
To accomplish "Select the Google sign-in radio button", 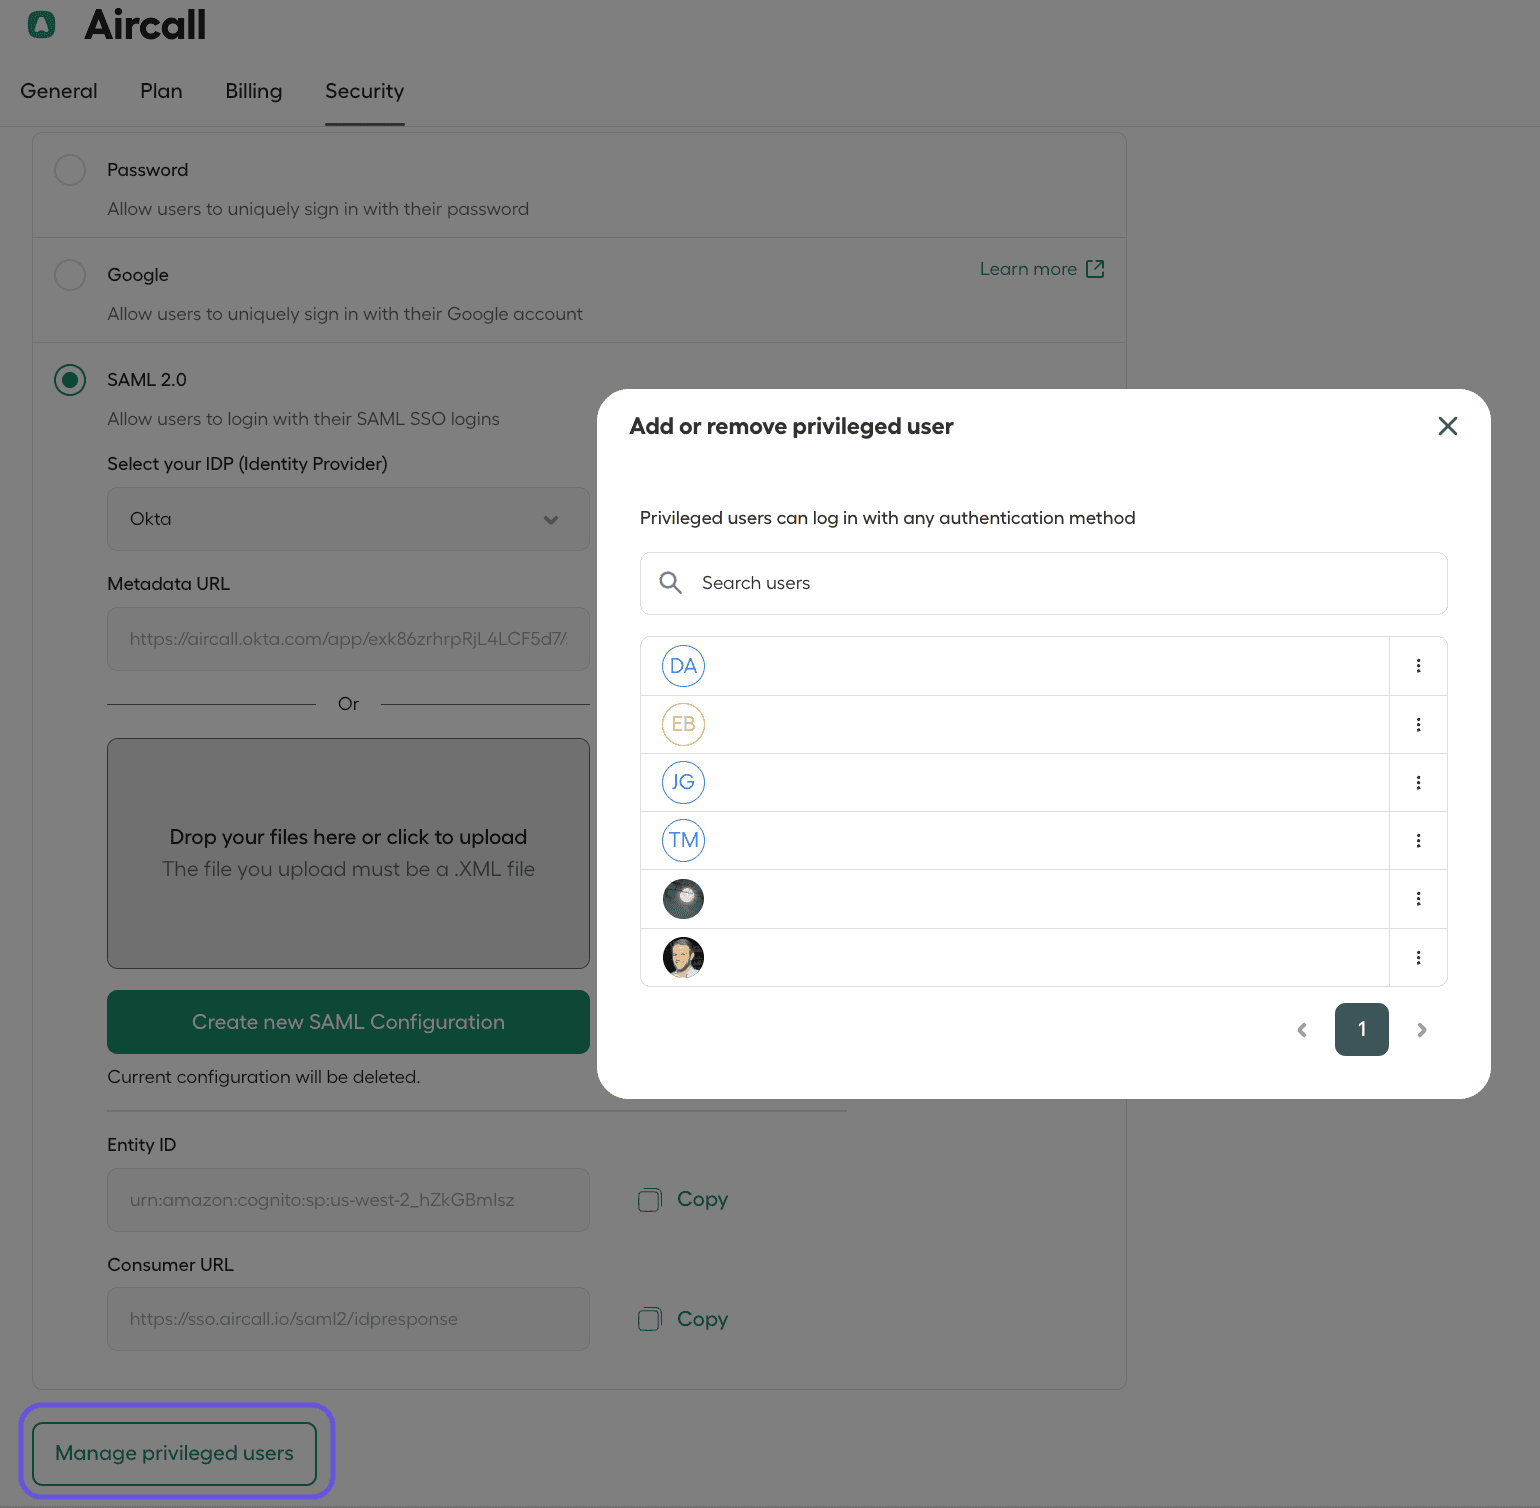I will [70, 275].
